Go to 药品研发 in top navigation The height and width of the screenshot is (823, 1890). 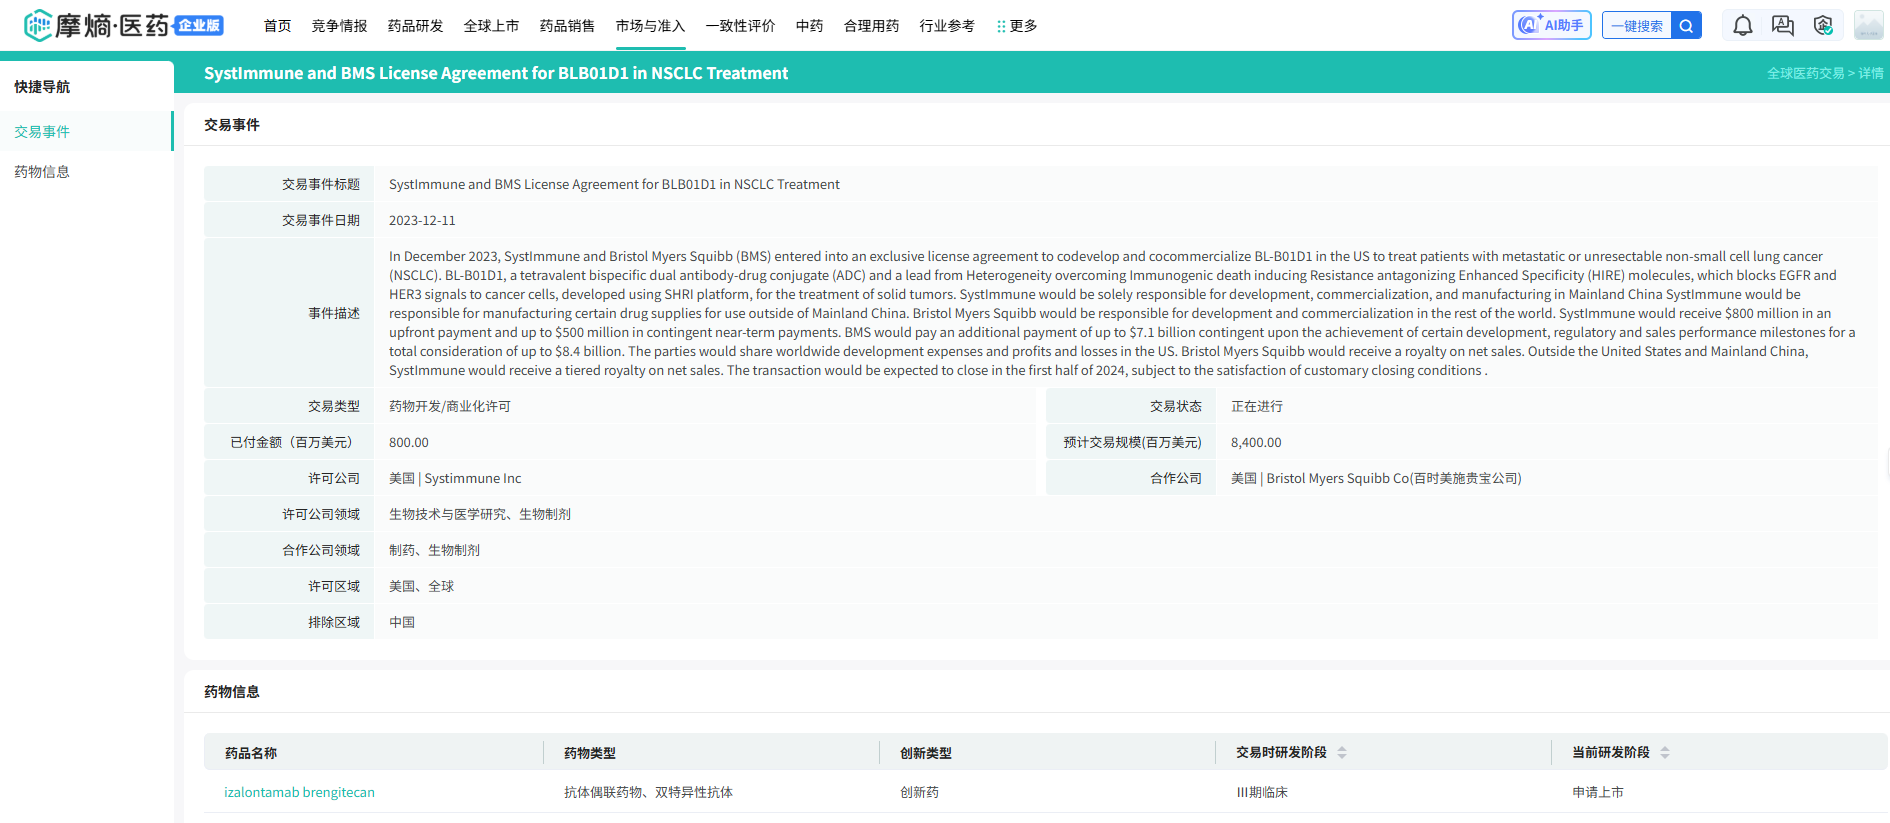415,26
